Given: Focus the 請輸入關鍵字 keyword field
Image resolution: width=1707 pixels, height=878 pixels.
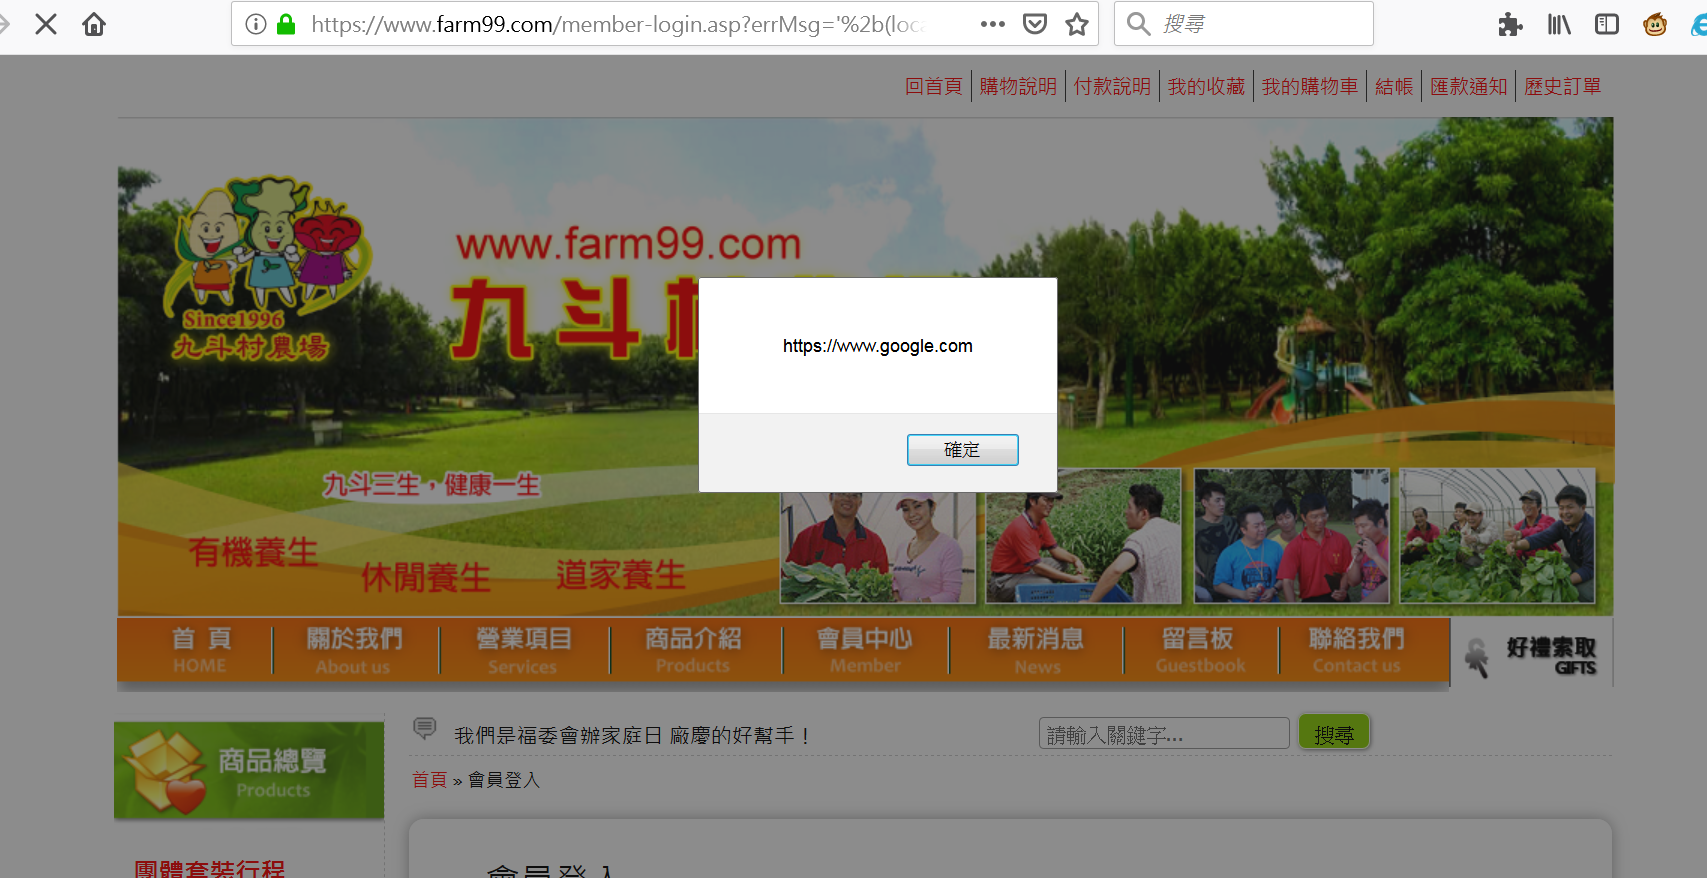Looking at the screenshot, I should tap(1164, 734).
